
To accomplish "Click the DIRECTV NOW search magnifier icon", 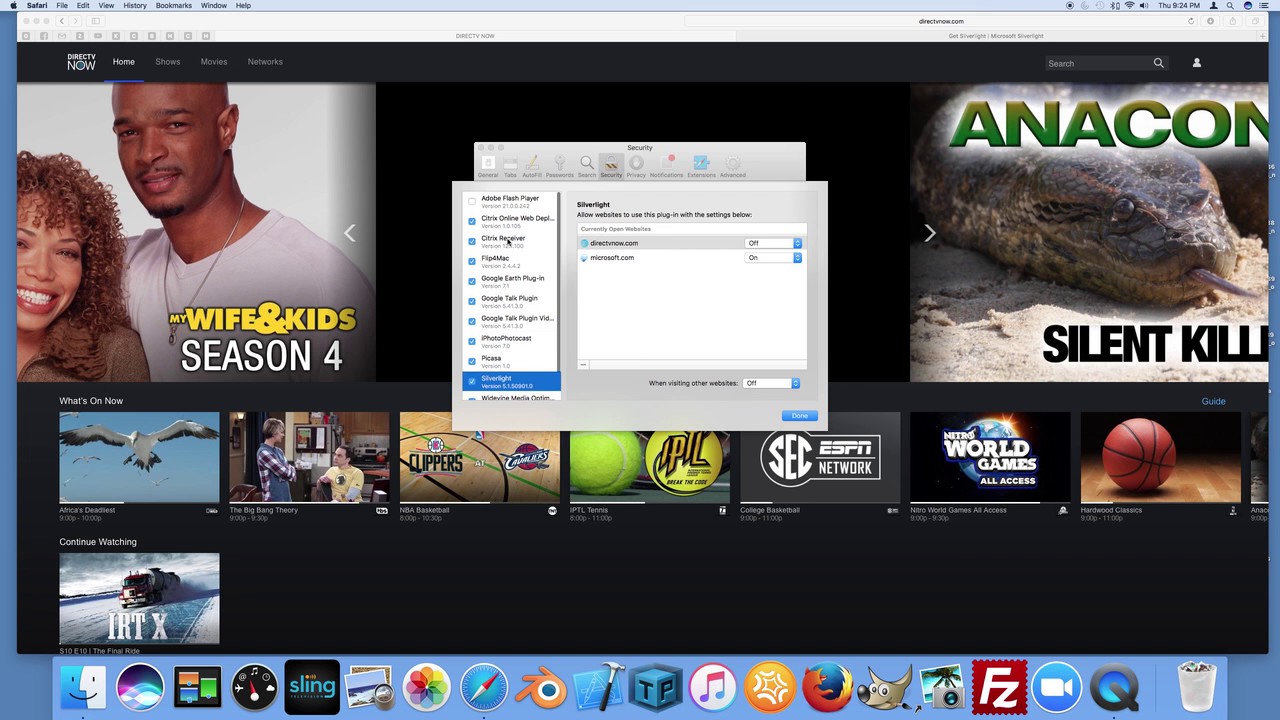I will [1159, 63].
